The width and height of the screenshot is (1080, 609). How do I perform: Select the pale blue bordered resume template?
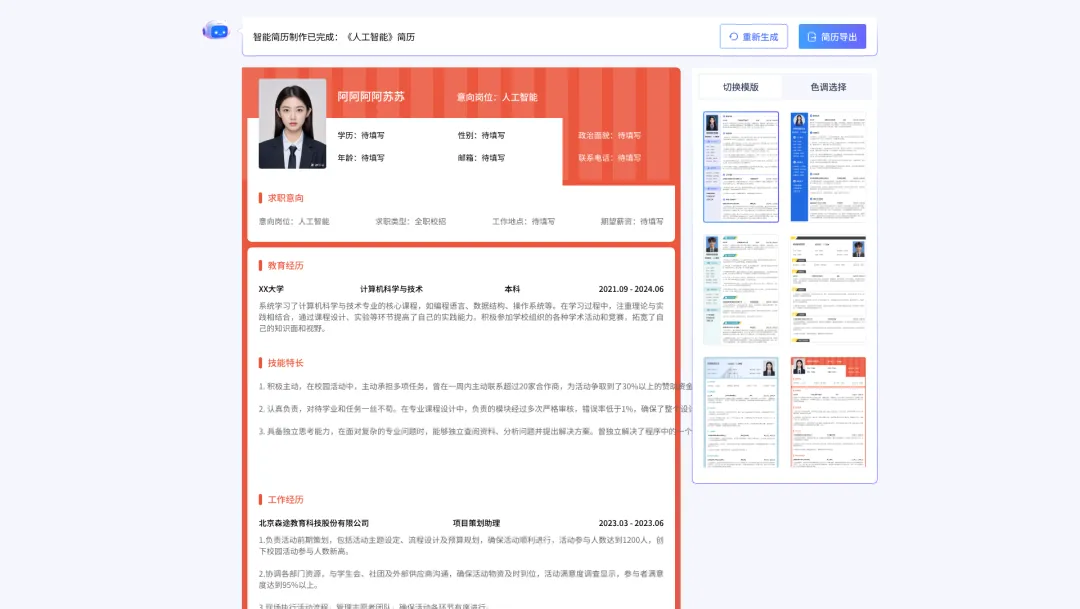pos(741,412)
